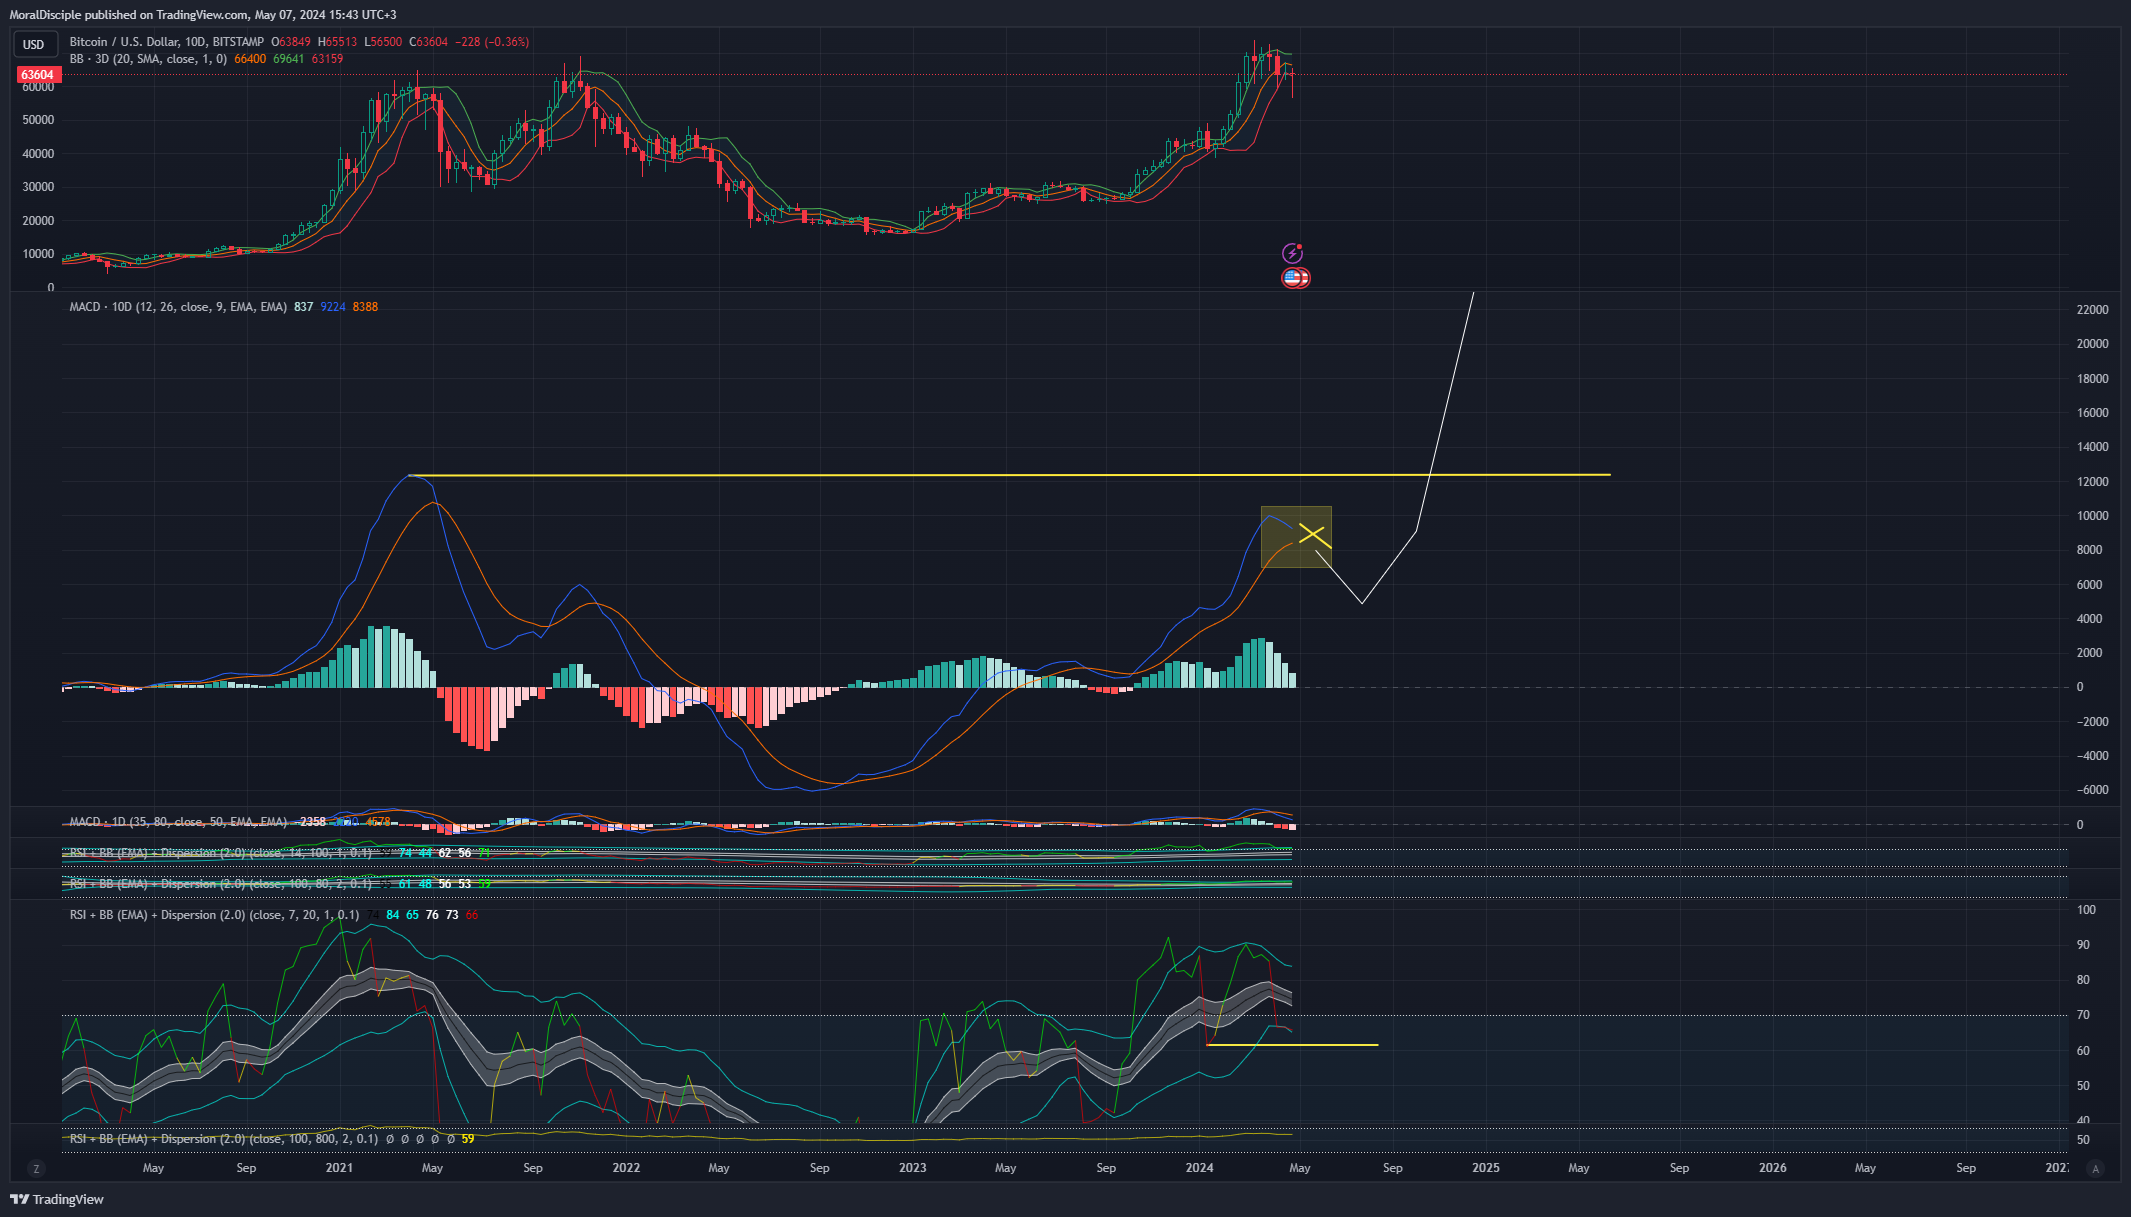This screenshot has width=2131, height=1217.
Task: Toggle the A auto-scale button
Action: pyautogui.click(x=2096, y=1168)
